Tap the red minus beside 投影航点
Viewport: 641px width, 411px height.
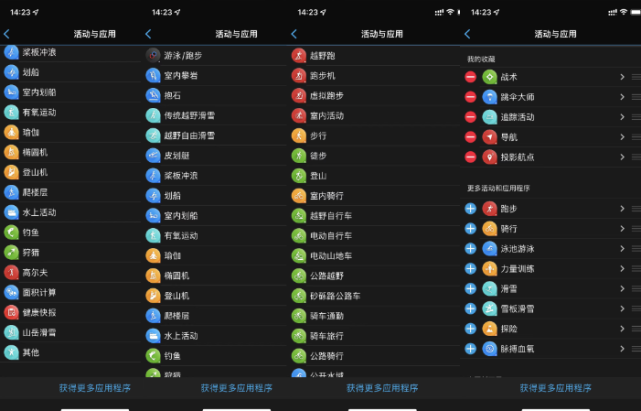pos(471,157)
